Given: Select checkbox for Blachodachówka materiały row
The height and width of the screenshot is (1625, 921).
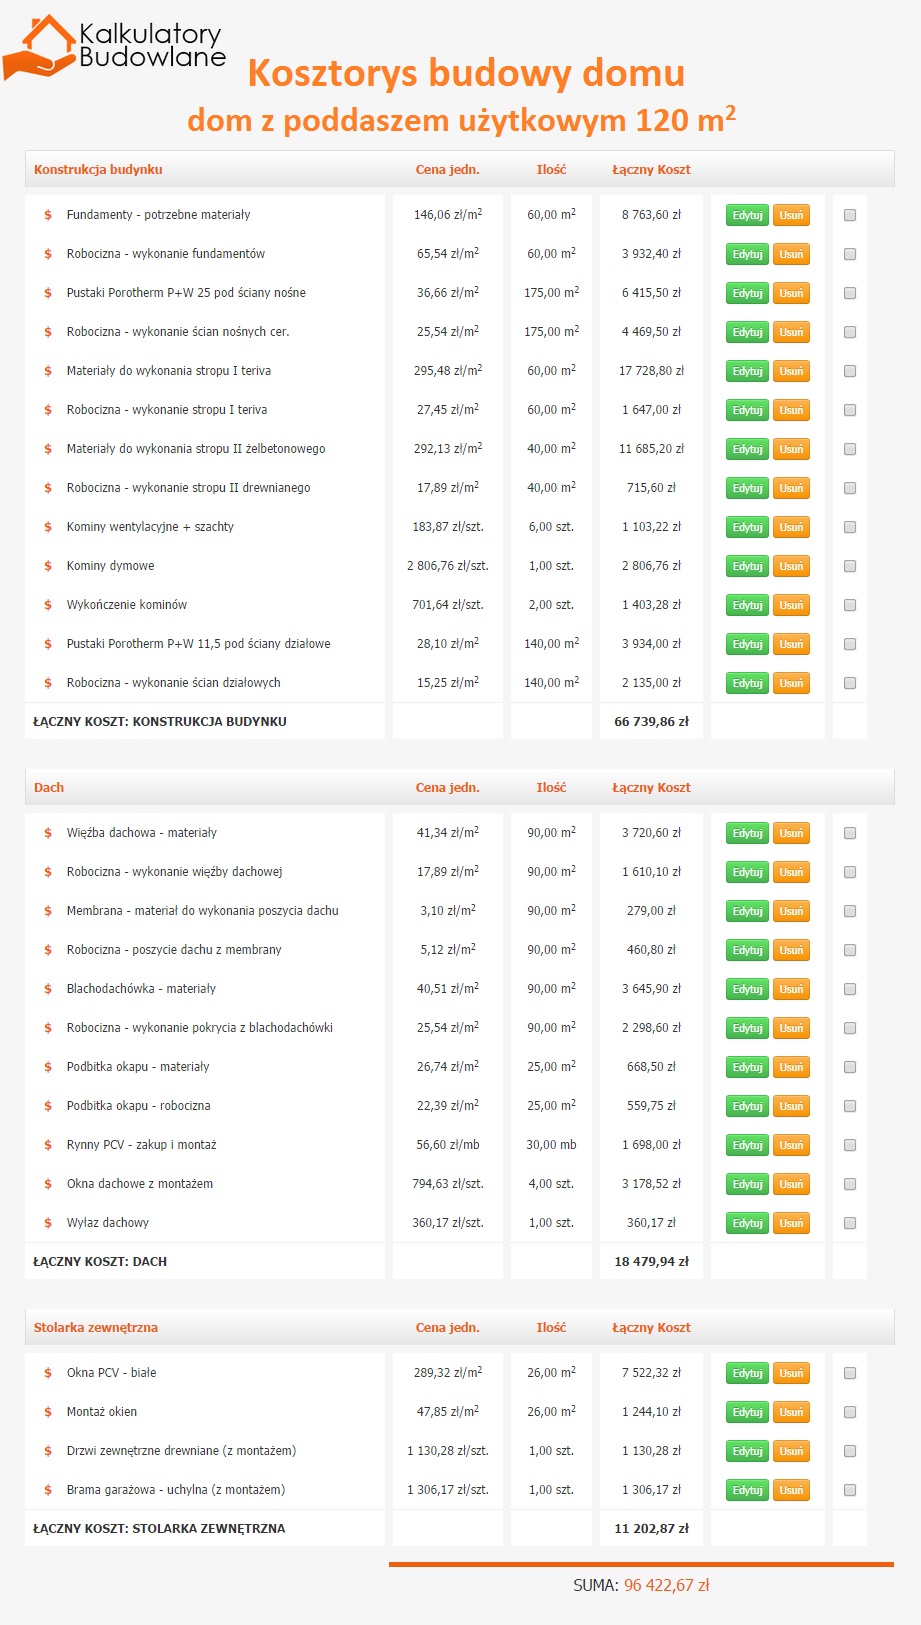Looking at the screenshot, I should (x=850, y=989).
